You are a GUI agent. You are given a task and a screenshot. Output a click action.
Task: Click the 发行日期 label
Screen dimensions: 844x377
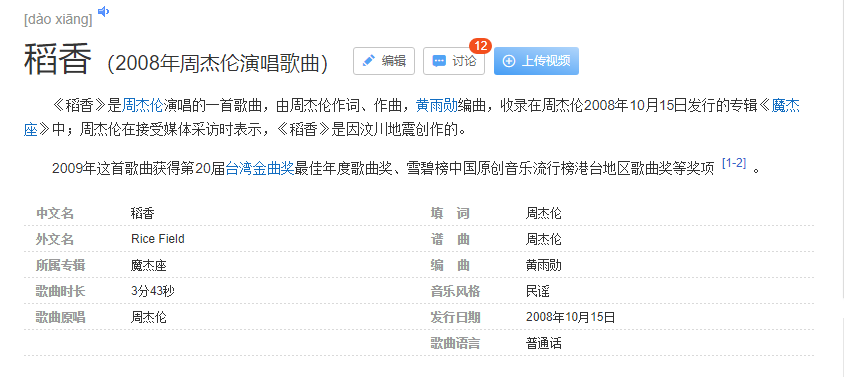pos(455,317)
